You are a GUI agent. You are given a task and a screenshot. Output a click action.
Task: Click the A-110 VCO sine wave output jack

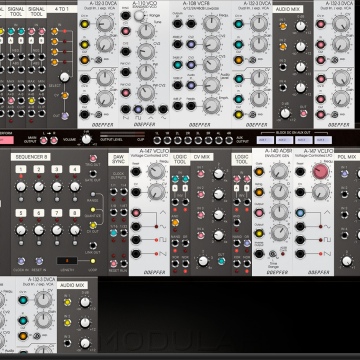tap(163, 109)
